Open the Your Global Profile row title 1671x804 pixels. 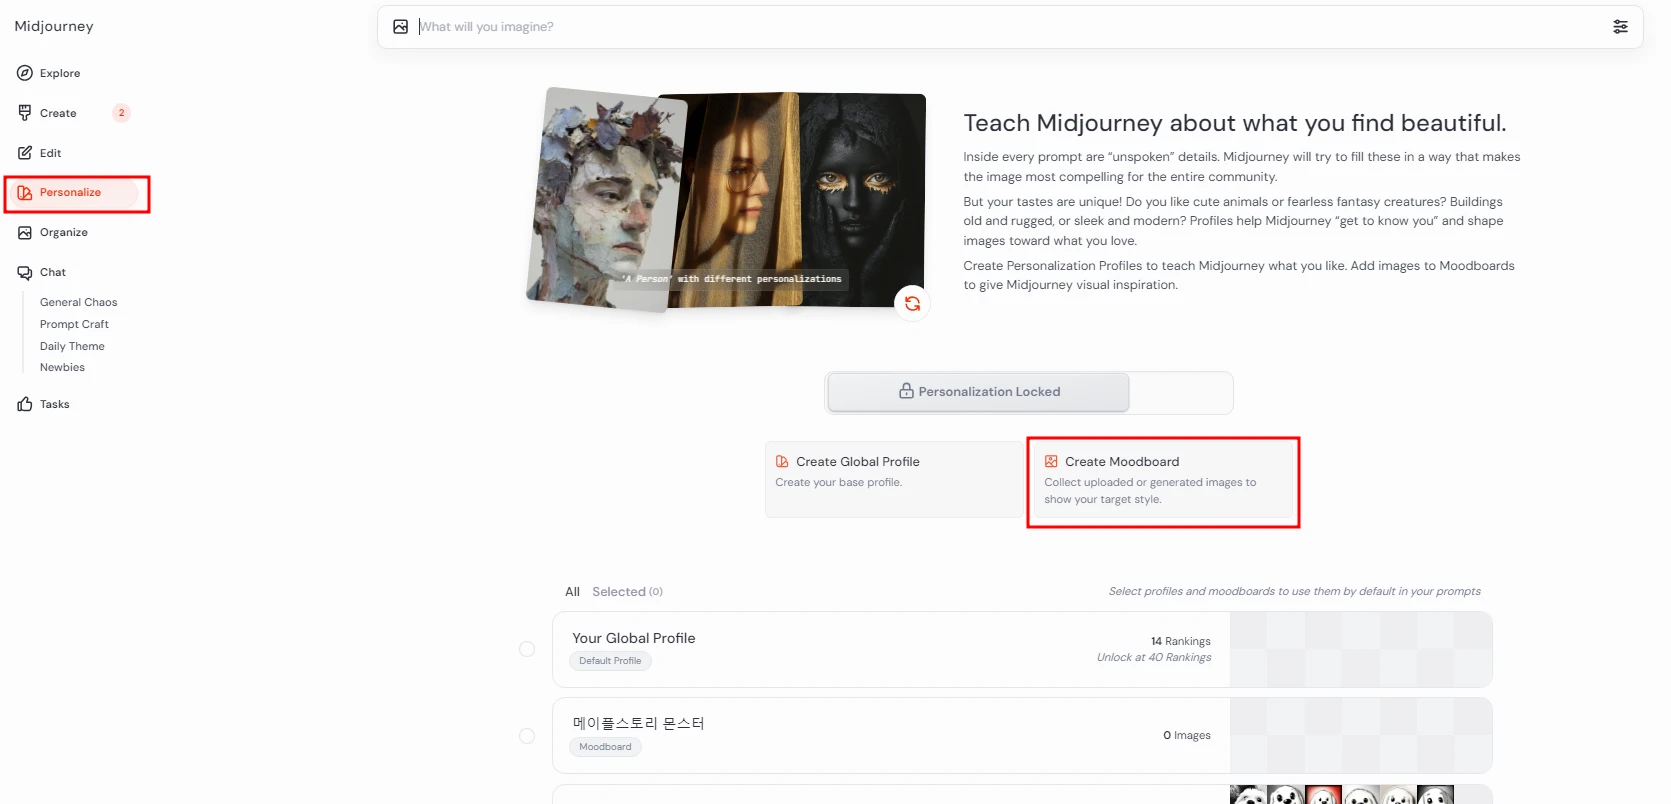pos(634,638)
